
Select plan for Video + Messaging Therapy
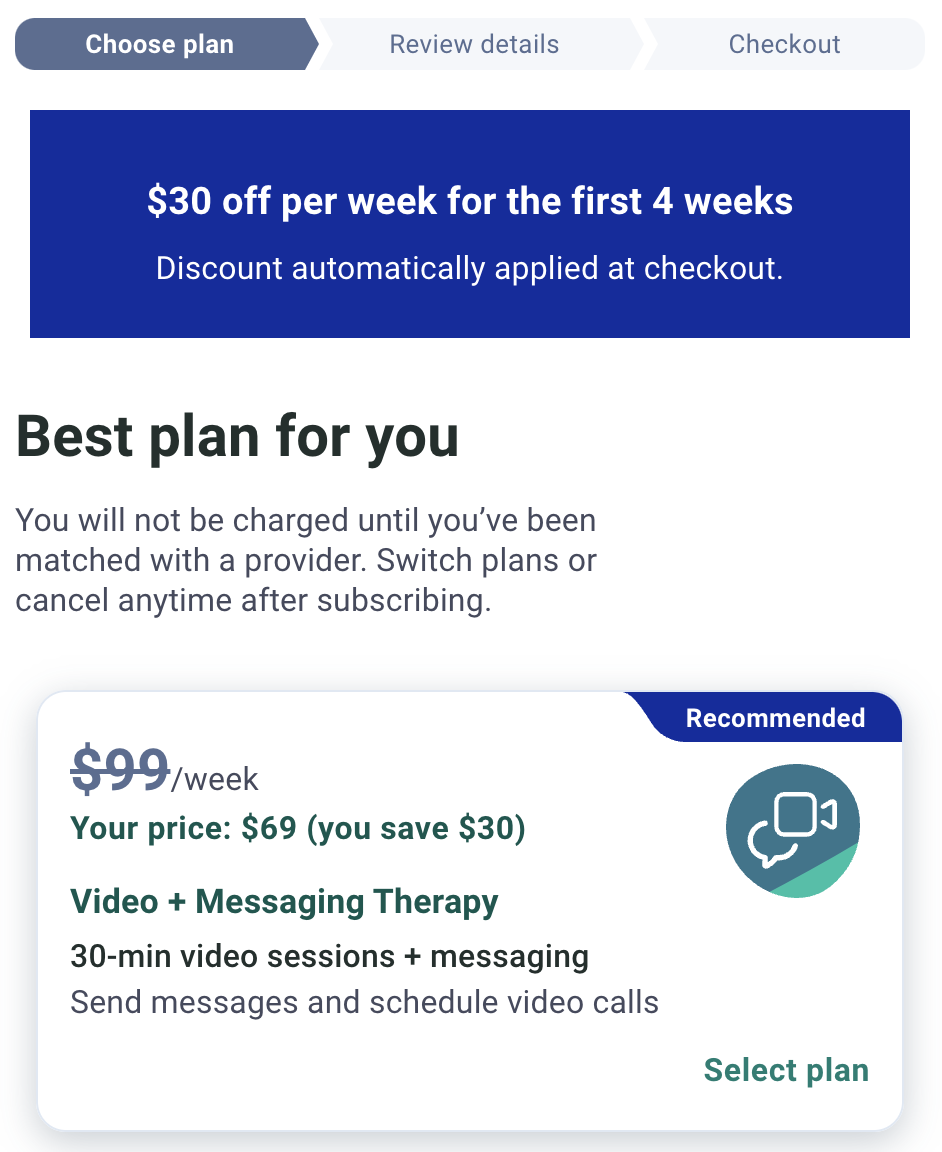coord(785,1070)
